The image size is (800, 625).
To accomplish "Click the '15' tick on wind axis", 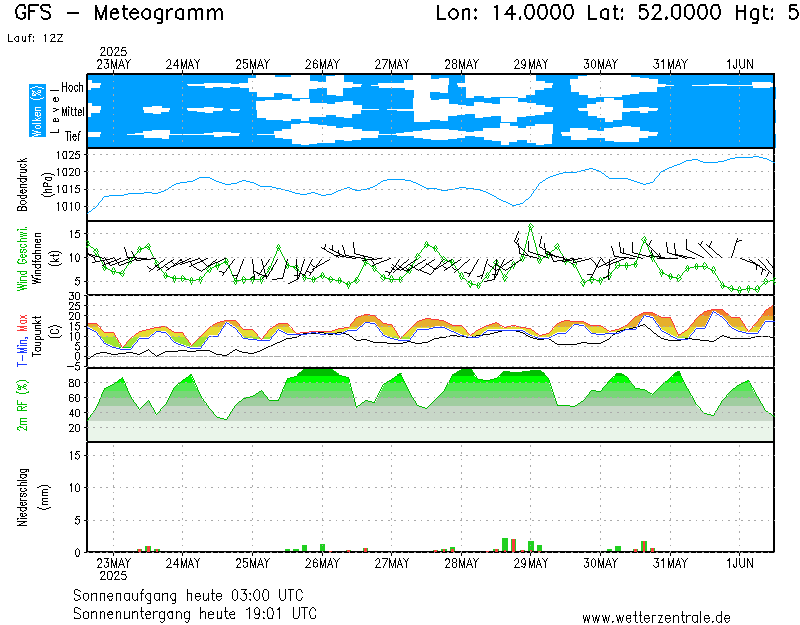I will (x=75, y=234).
